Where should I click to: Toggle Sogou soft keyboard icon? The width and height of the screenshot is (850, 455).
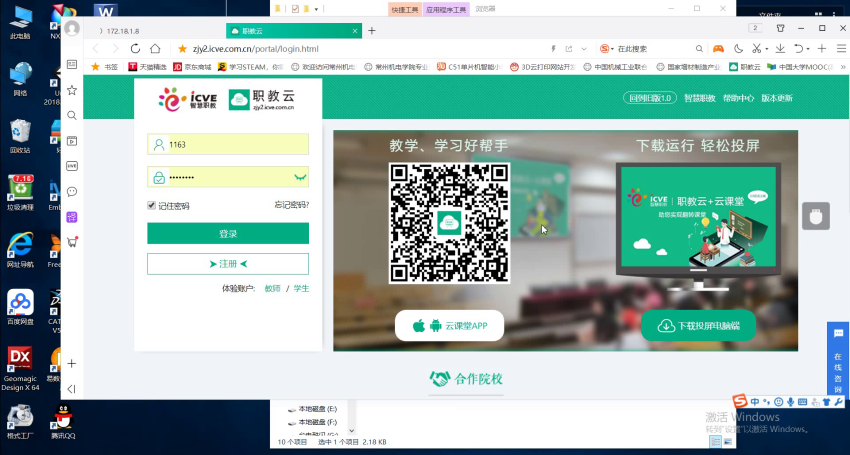coord(802,401)
